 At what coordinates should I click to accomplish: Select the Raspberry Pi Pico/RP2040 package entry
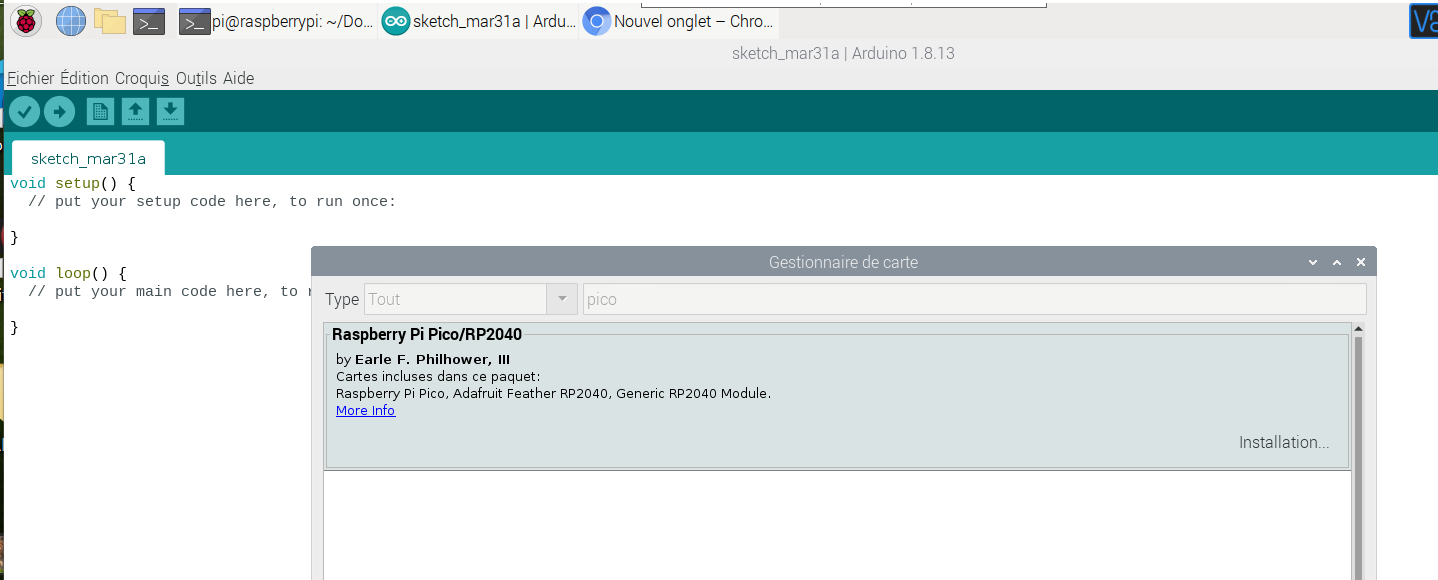(x=837, y=396)
